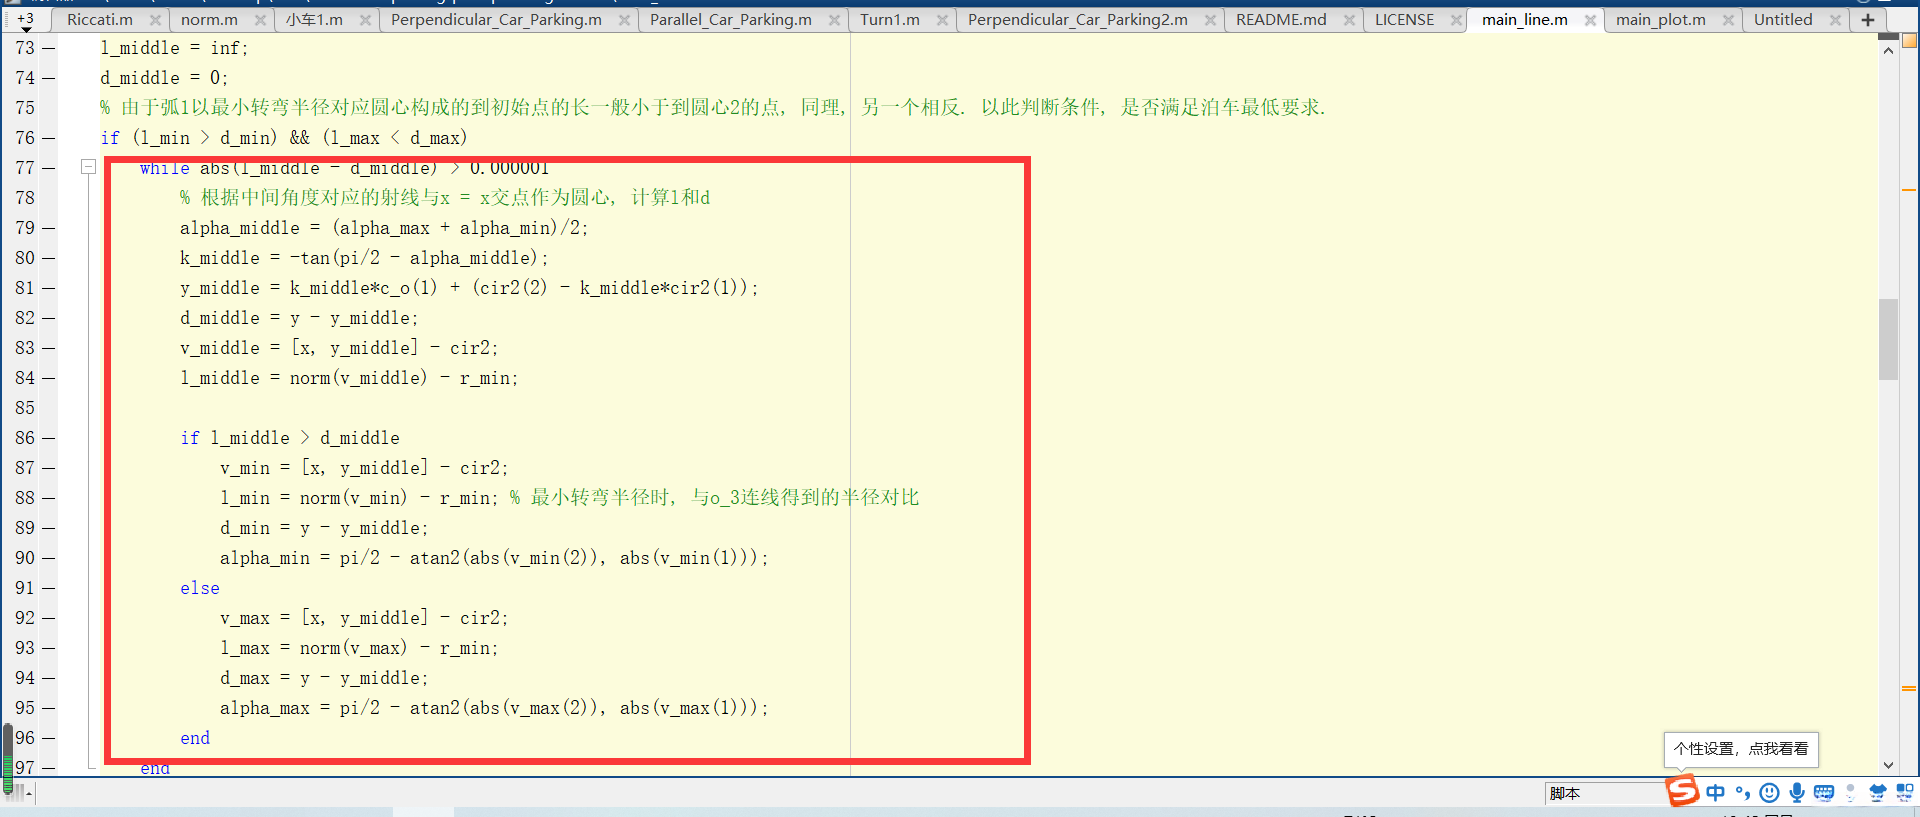Set breakpoint at line 73
The image size is (1920, 817).
pos(48,48)
